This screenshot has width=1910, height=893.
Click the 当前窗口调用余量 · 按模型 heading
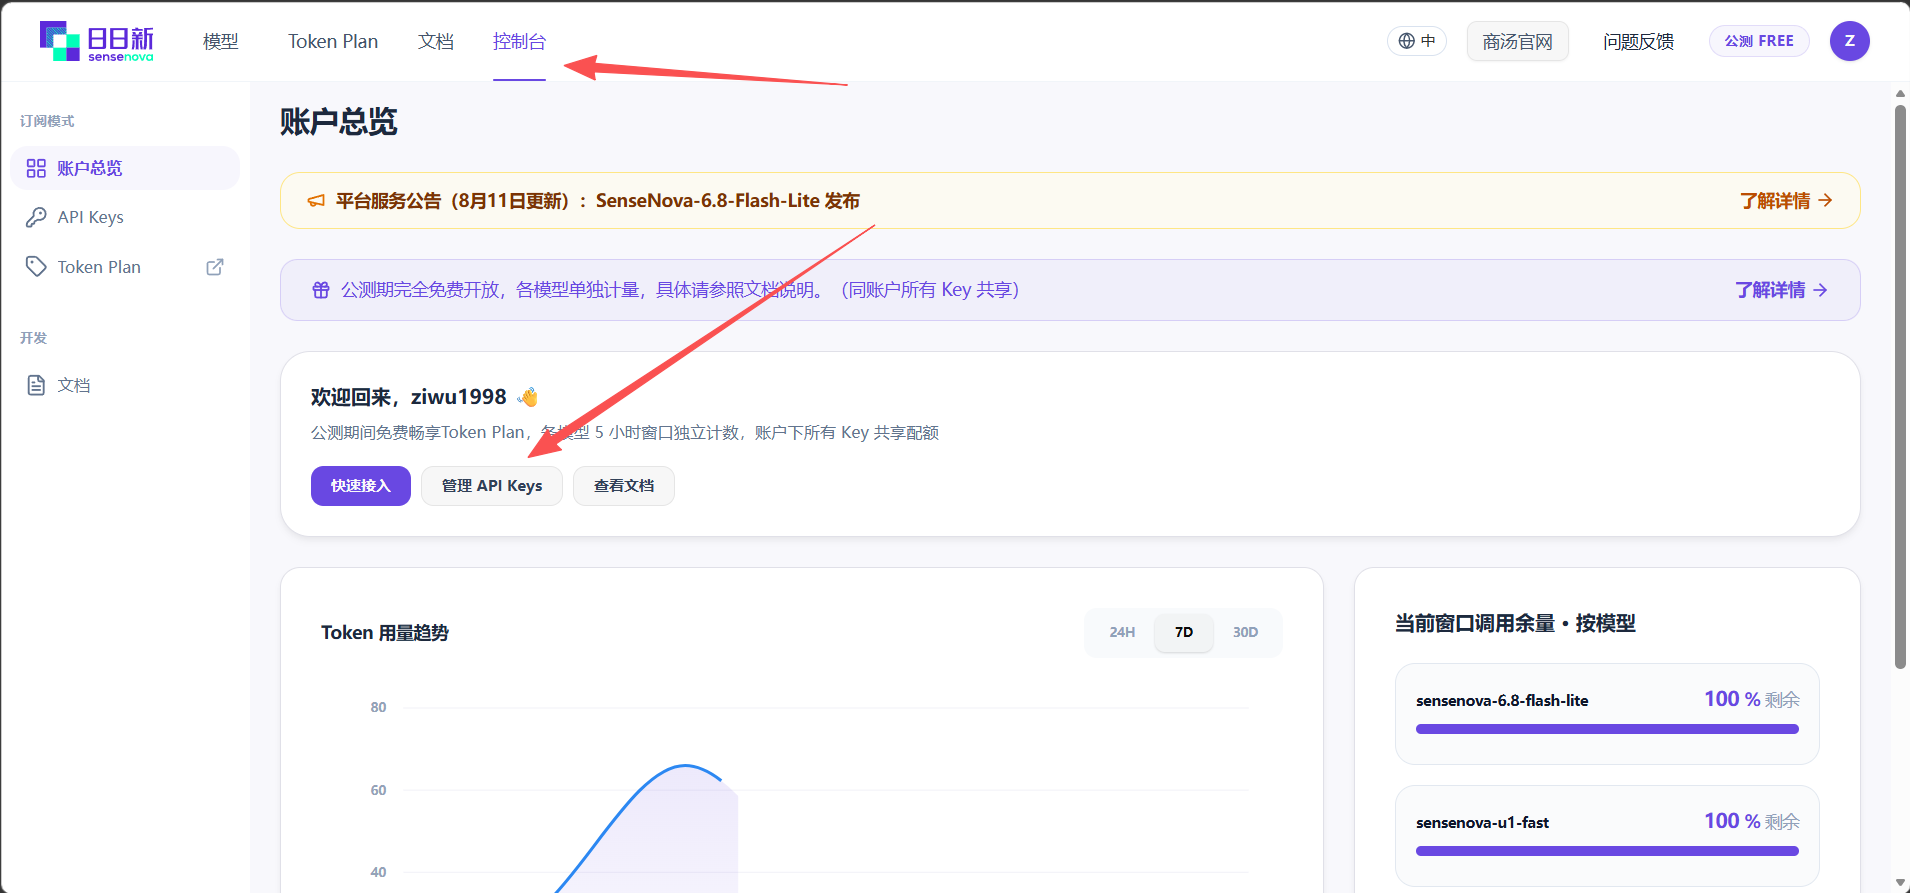tap(1515, 623)
